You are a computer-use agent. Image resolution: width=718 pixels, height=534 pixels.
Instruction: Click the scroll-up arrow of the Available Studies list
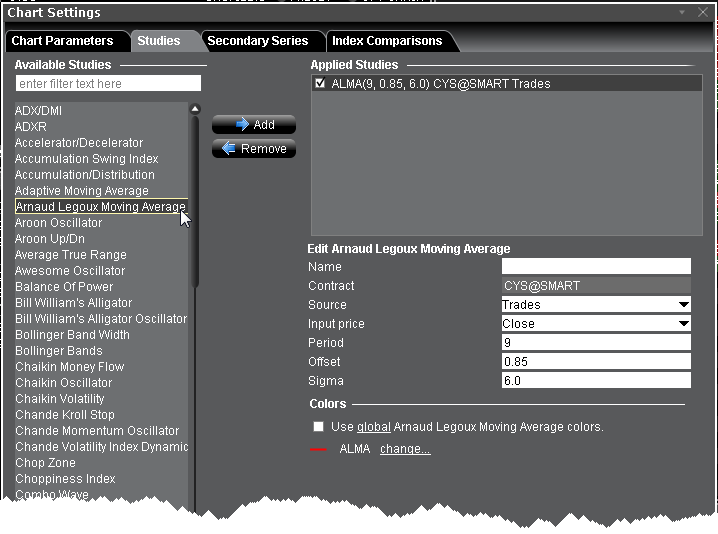pyautogui.click(x=195, y=109)
